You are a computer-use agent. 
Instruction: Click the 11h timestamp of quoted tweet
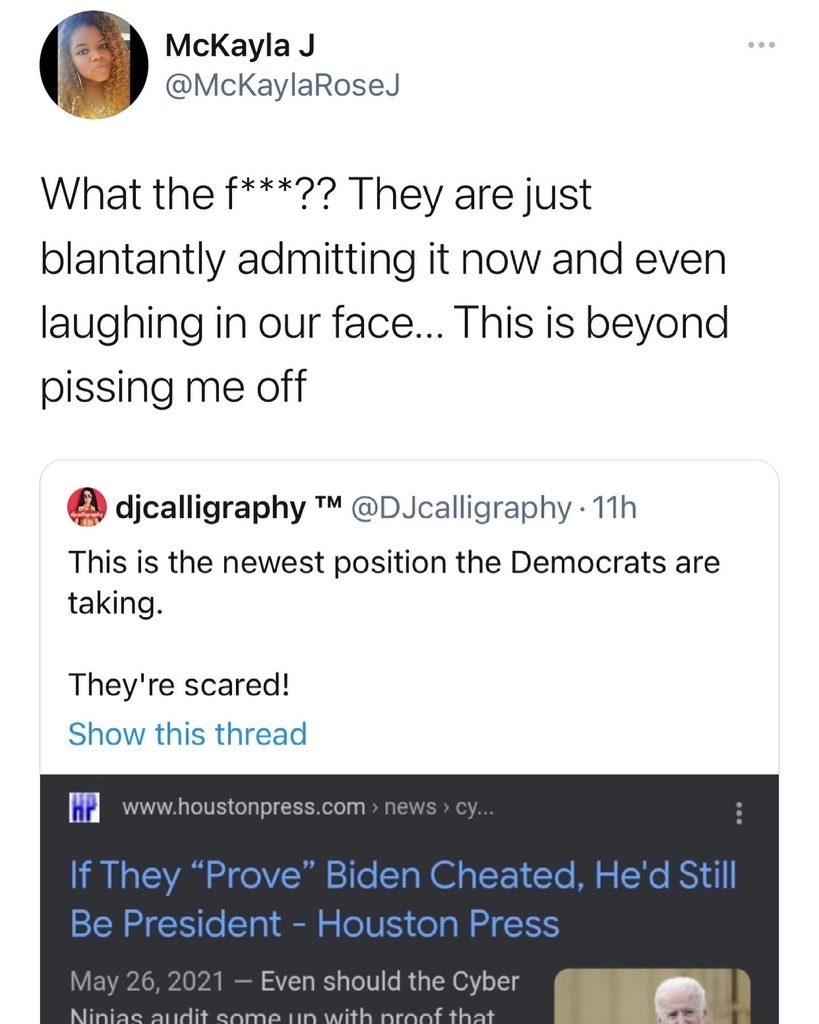[614, 508]
